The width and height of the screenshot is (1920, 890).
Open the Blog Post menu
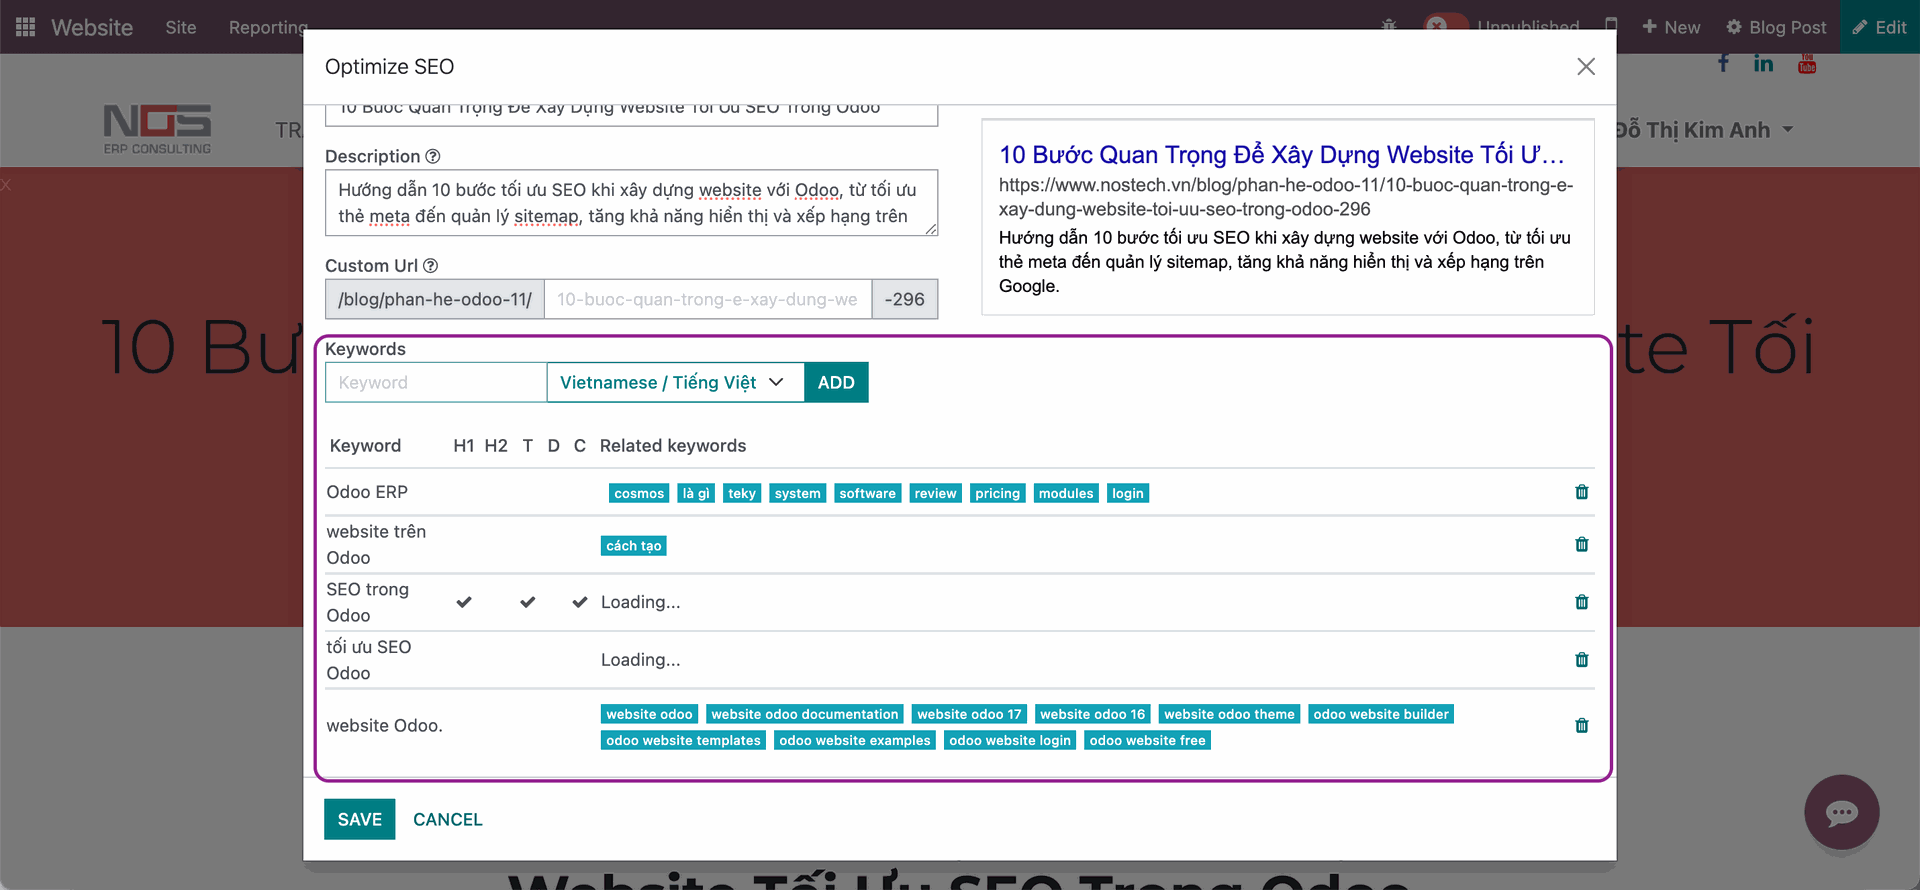click(1776, 27)
